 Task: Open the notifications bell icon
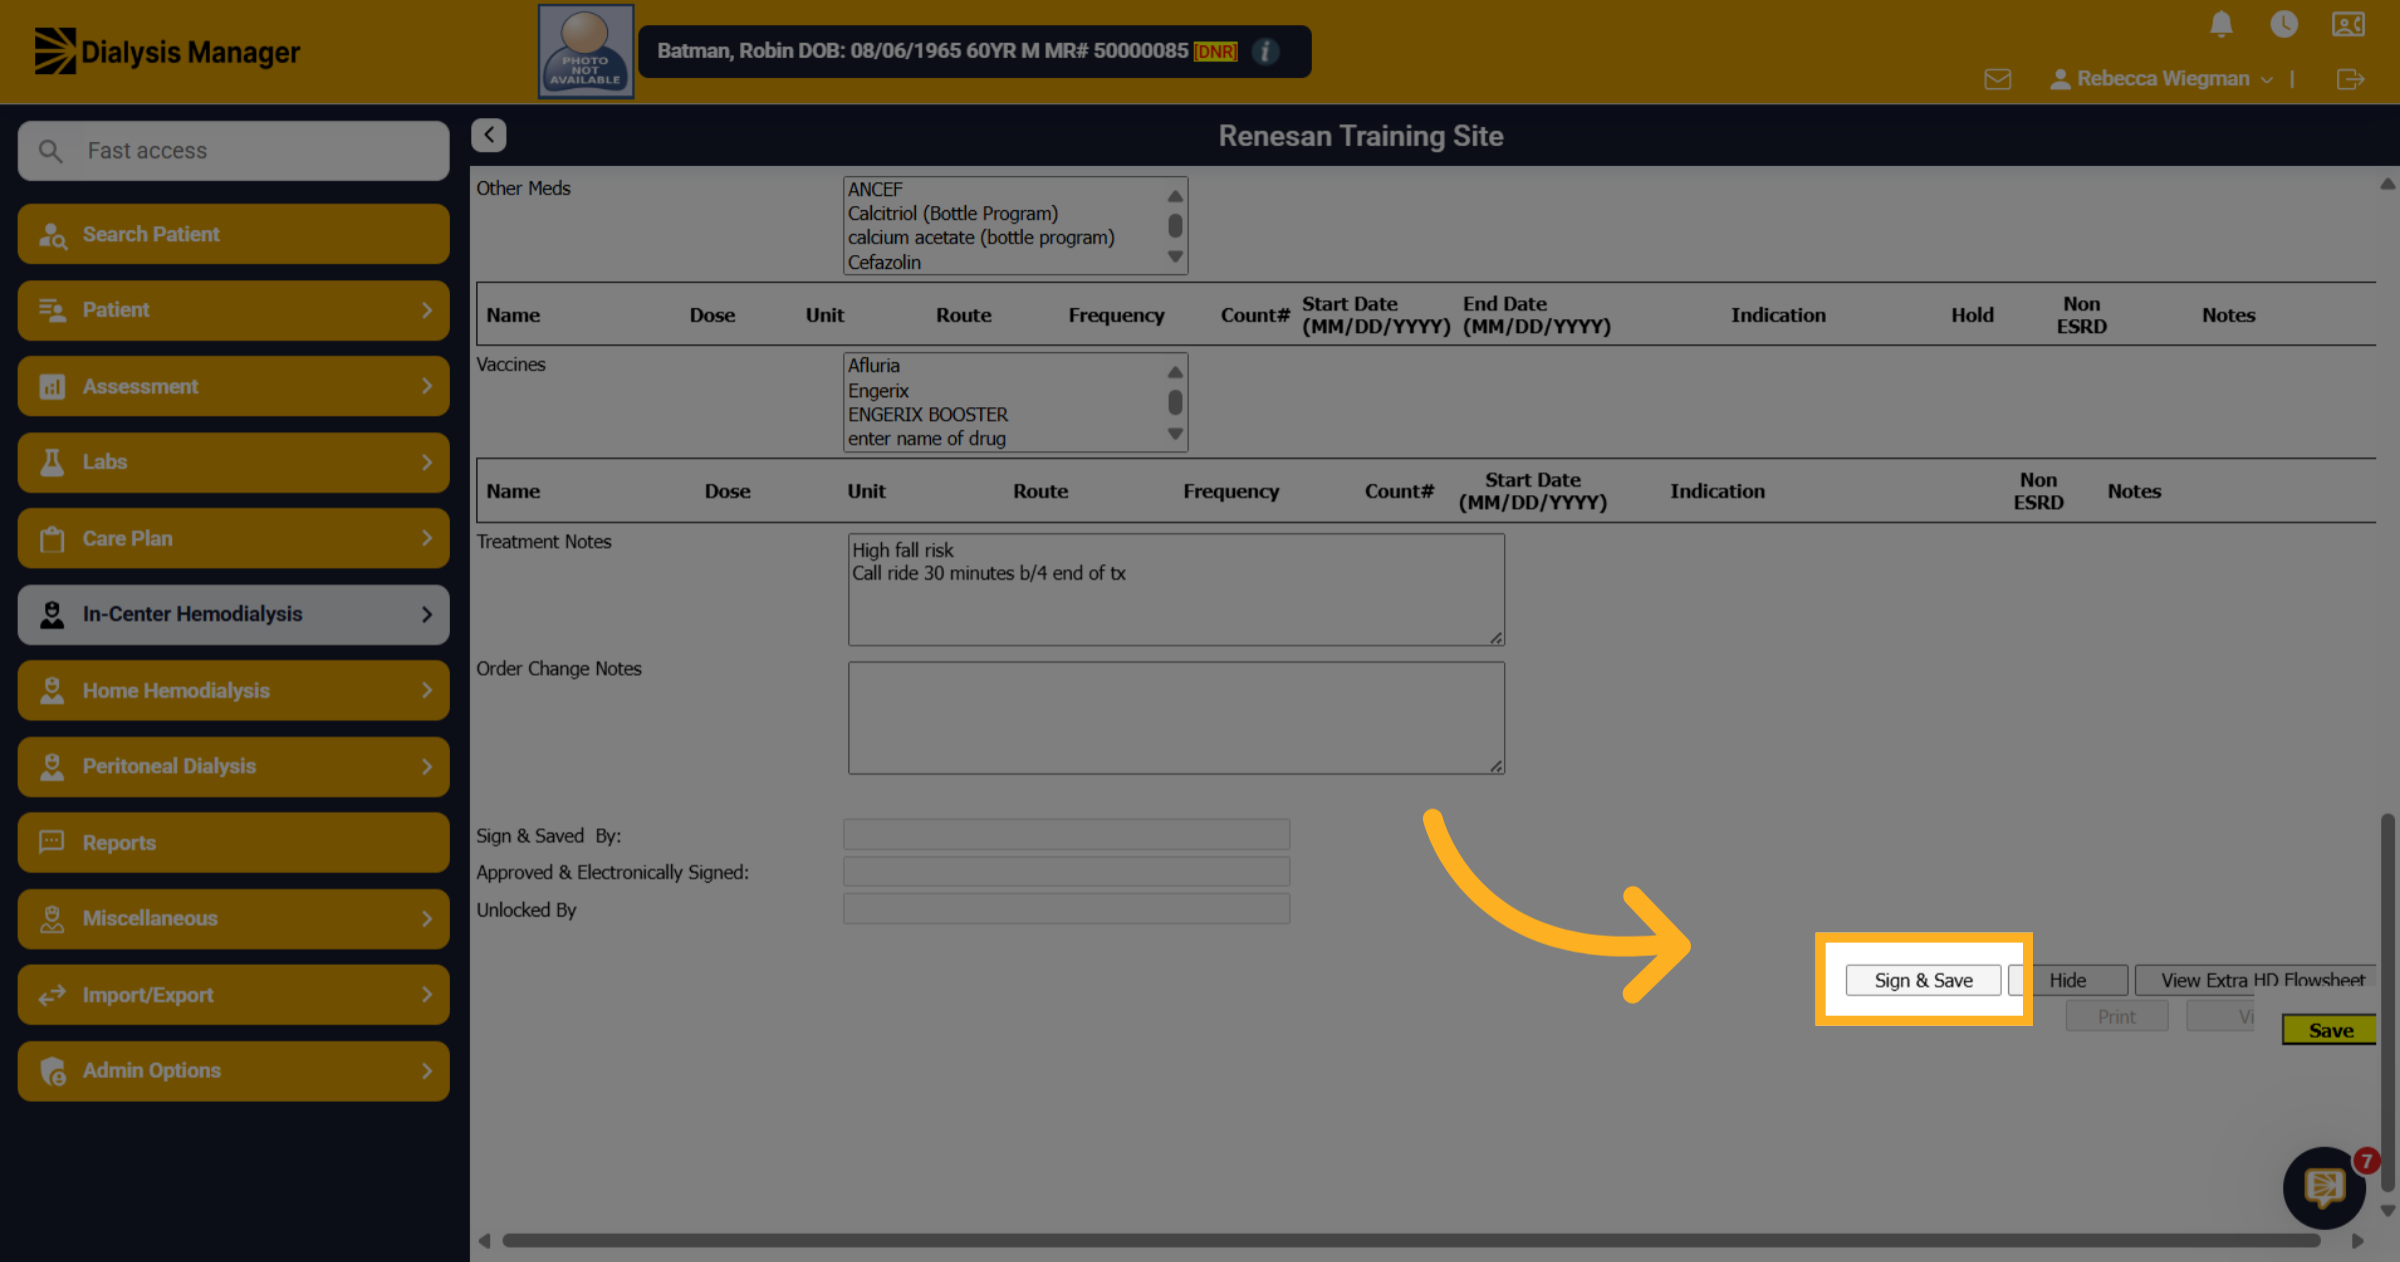point(2221,24)
